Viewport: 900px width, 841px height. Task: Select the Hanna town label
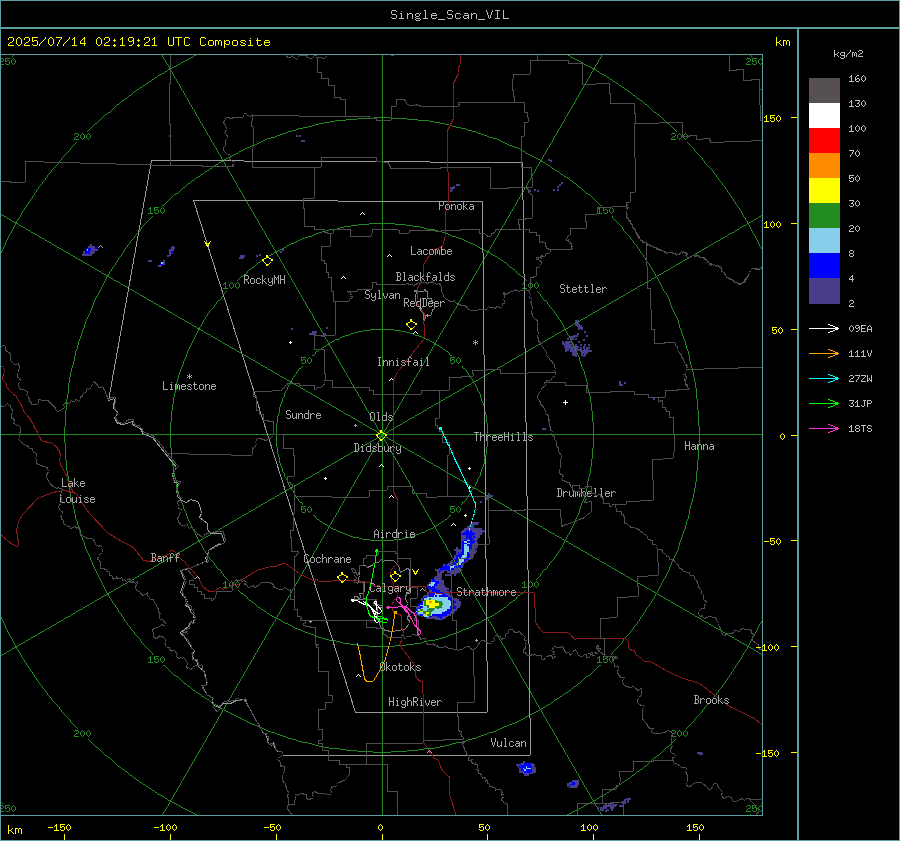[x=699, y=446]
